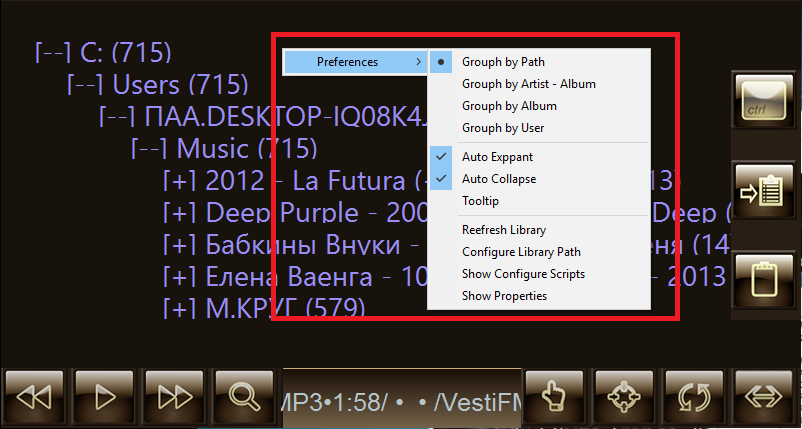The image size is (802, 429).
Task: Click the arrow-to-clipboard paste icon
Action: [x=764, y=190]
